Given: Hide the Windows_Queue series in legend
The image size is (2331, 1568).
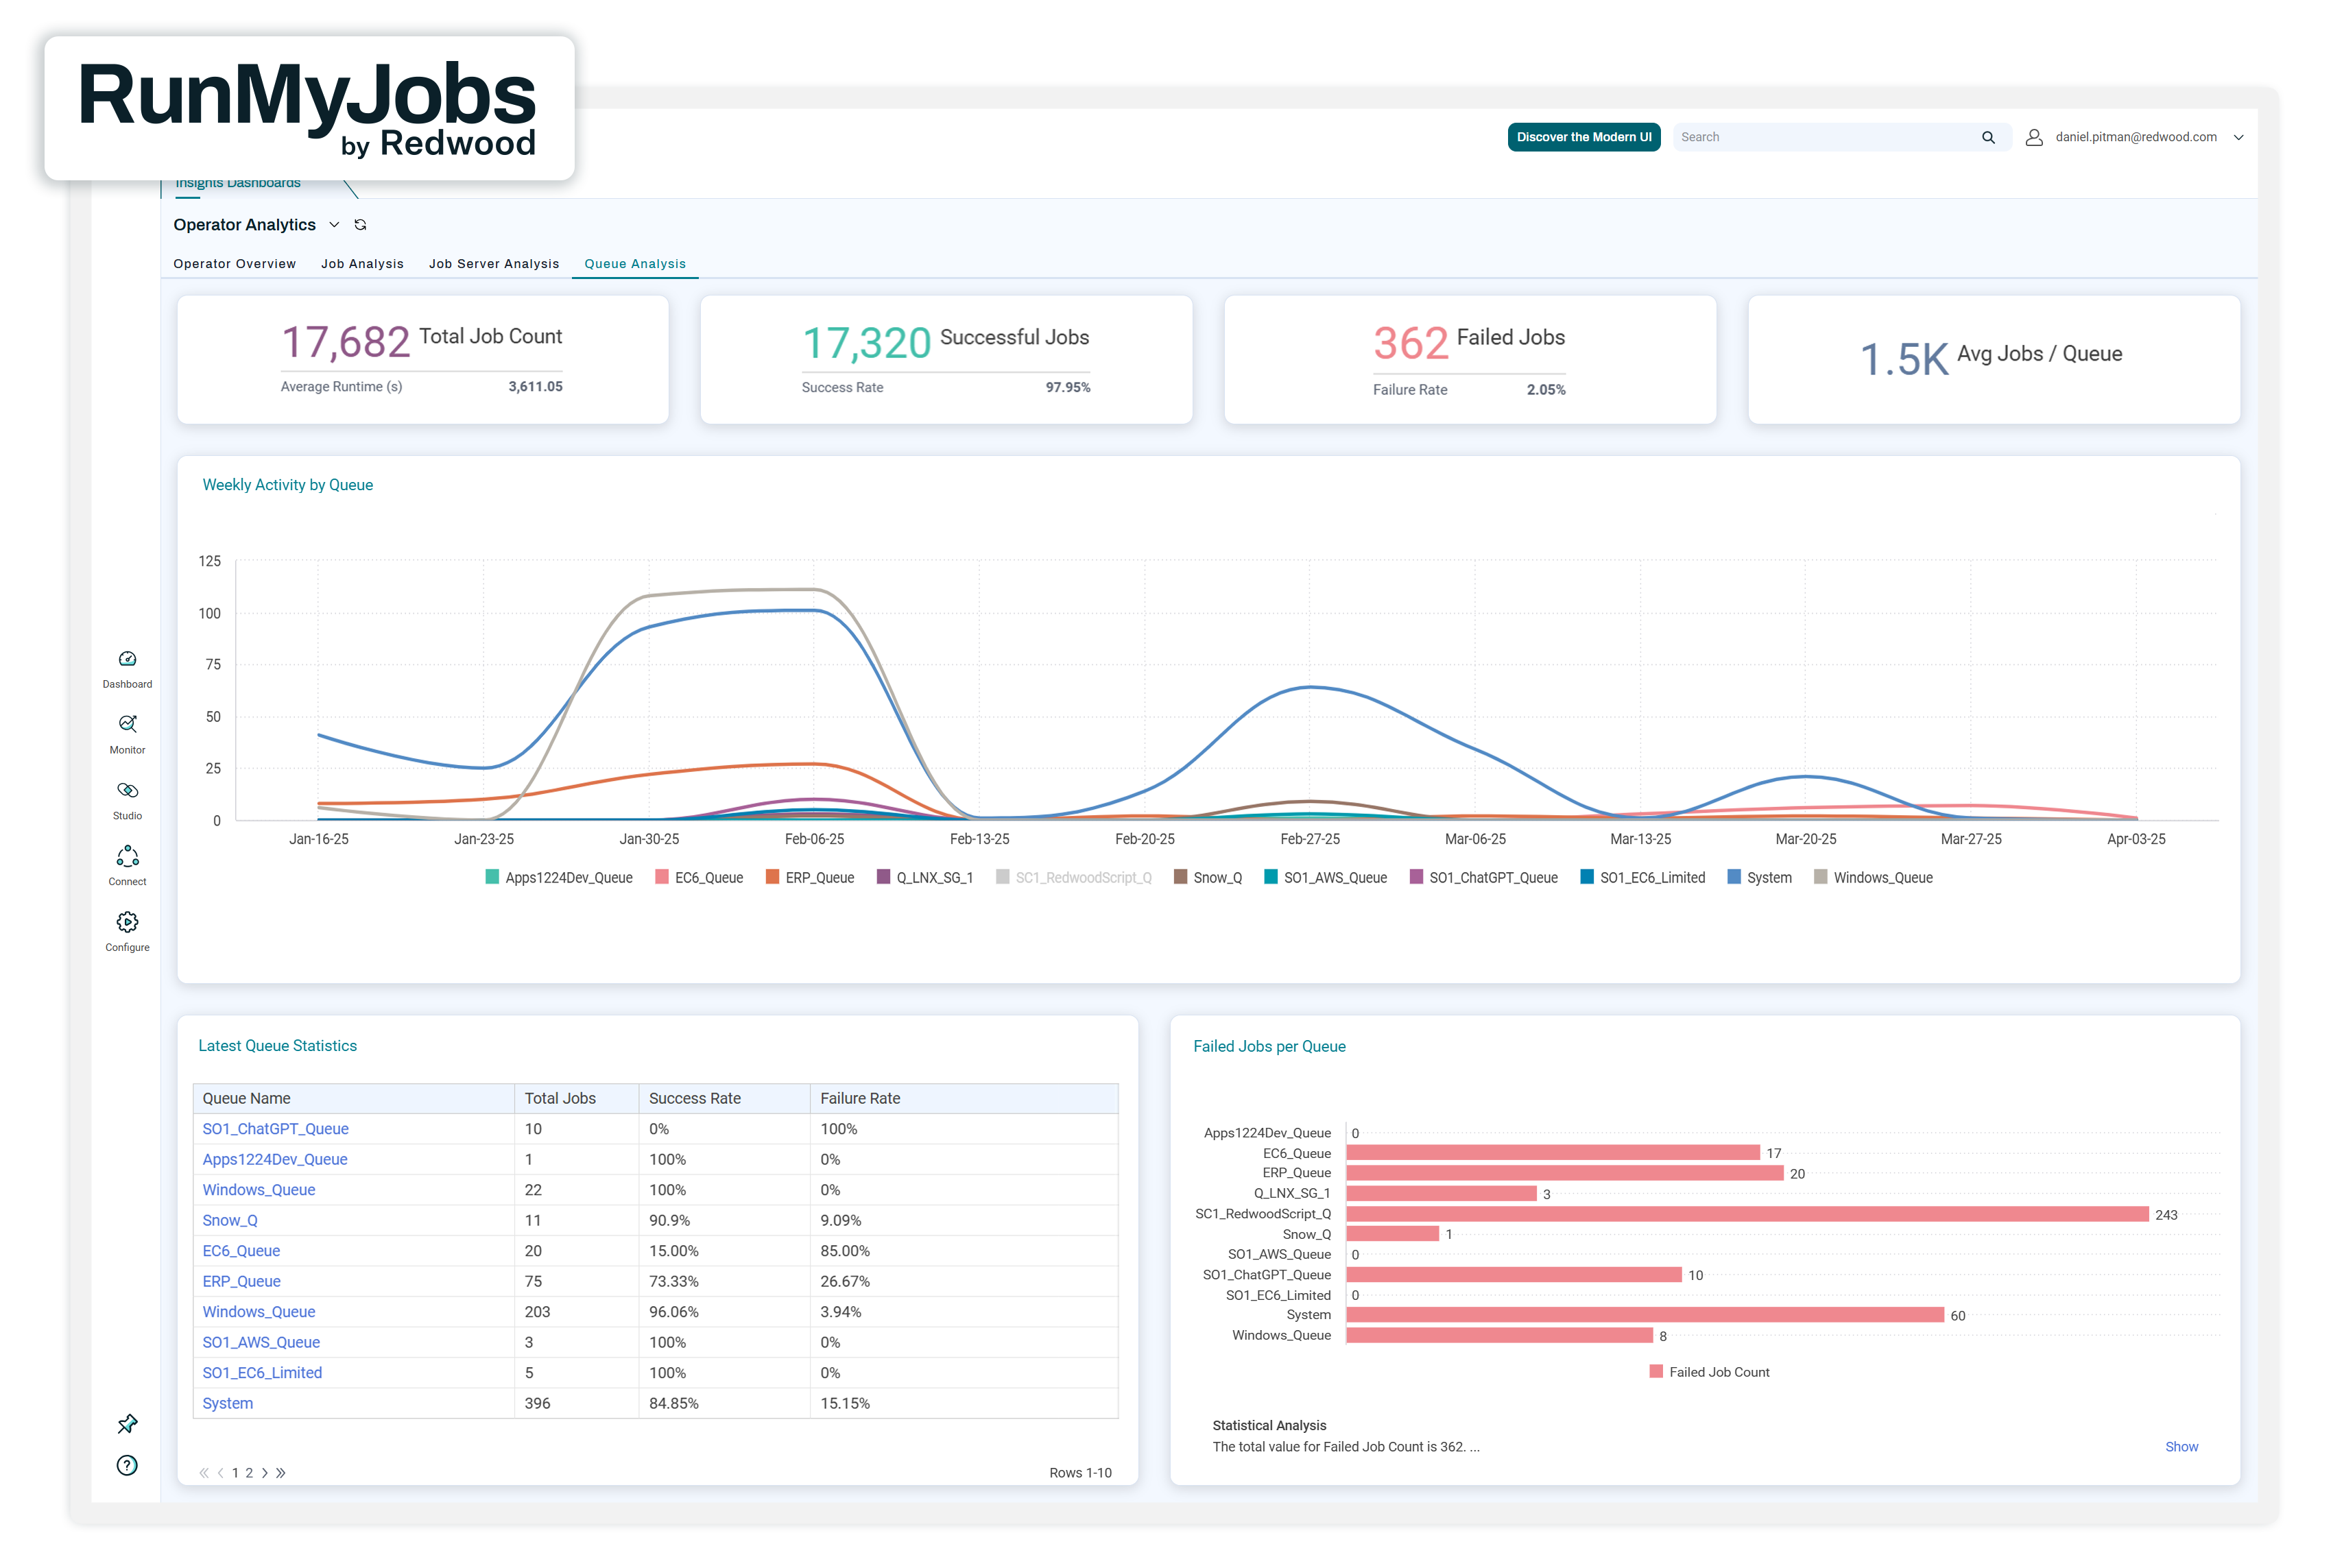Looking at the screenshot, I should [x=1872, y=878].
